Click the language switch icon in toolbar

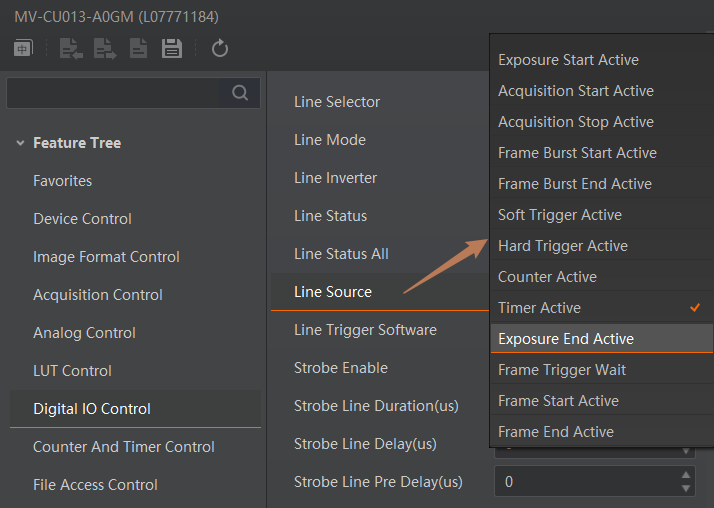click(23, 48)
